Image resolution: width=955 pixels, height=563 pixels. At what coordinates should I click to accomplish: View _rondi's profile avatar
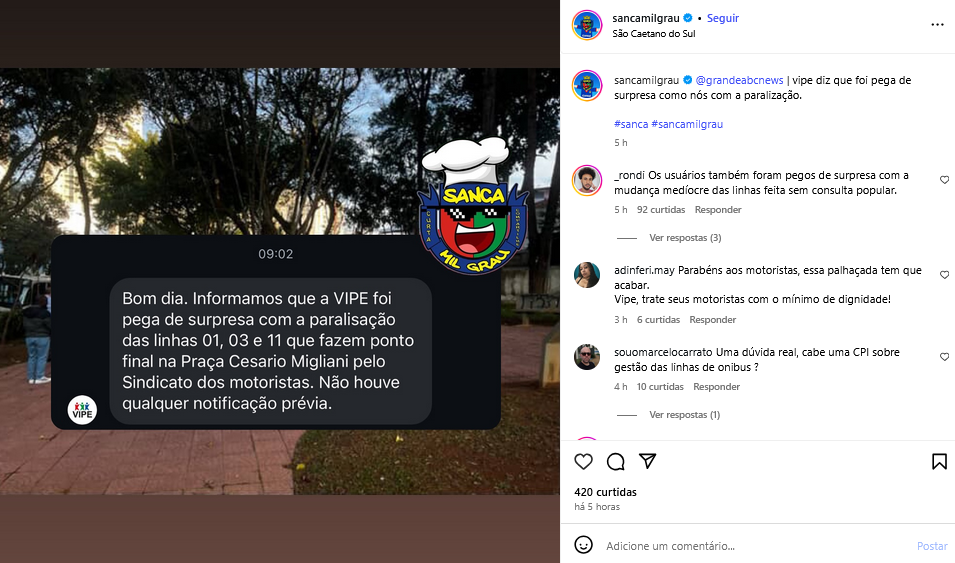pos(587,180)
